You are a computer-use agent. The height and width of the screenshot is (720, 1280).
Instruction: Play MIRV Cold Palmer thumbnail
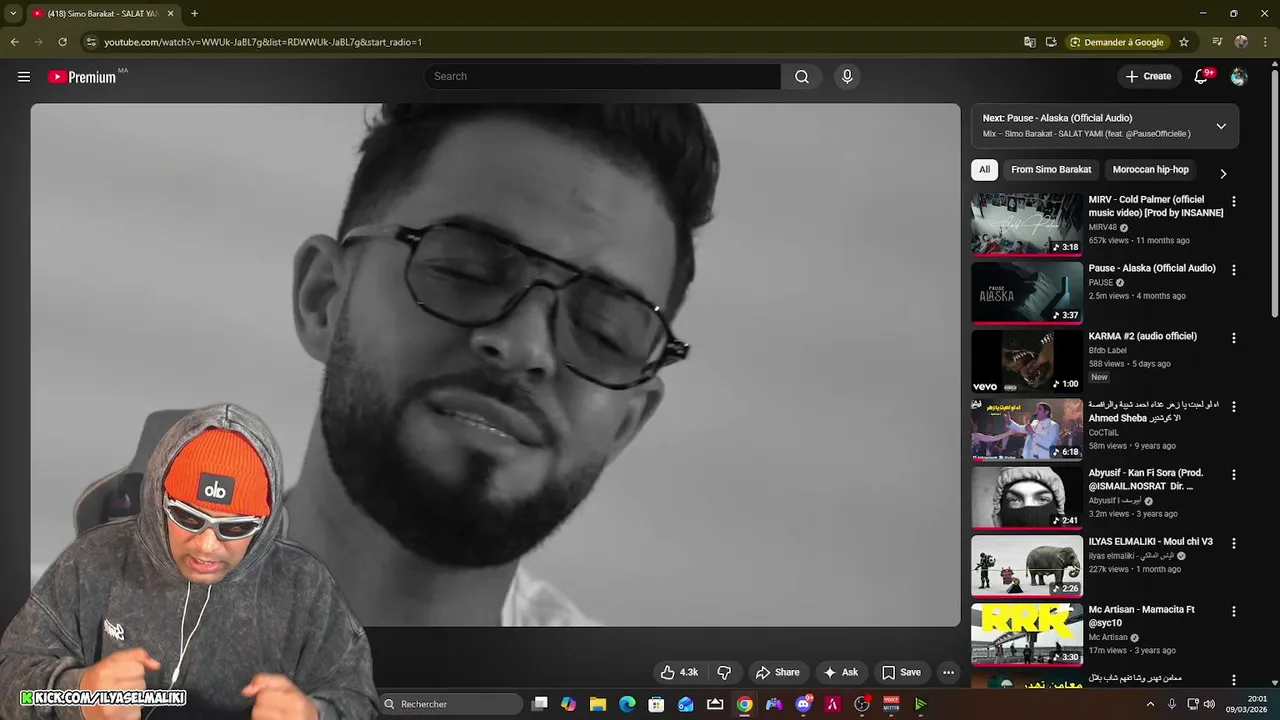click(x=1027, y=224)
